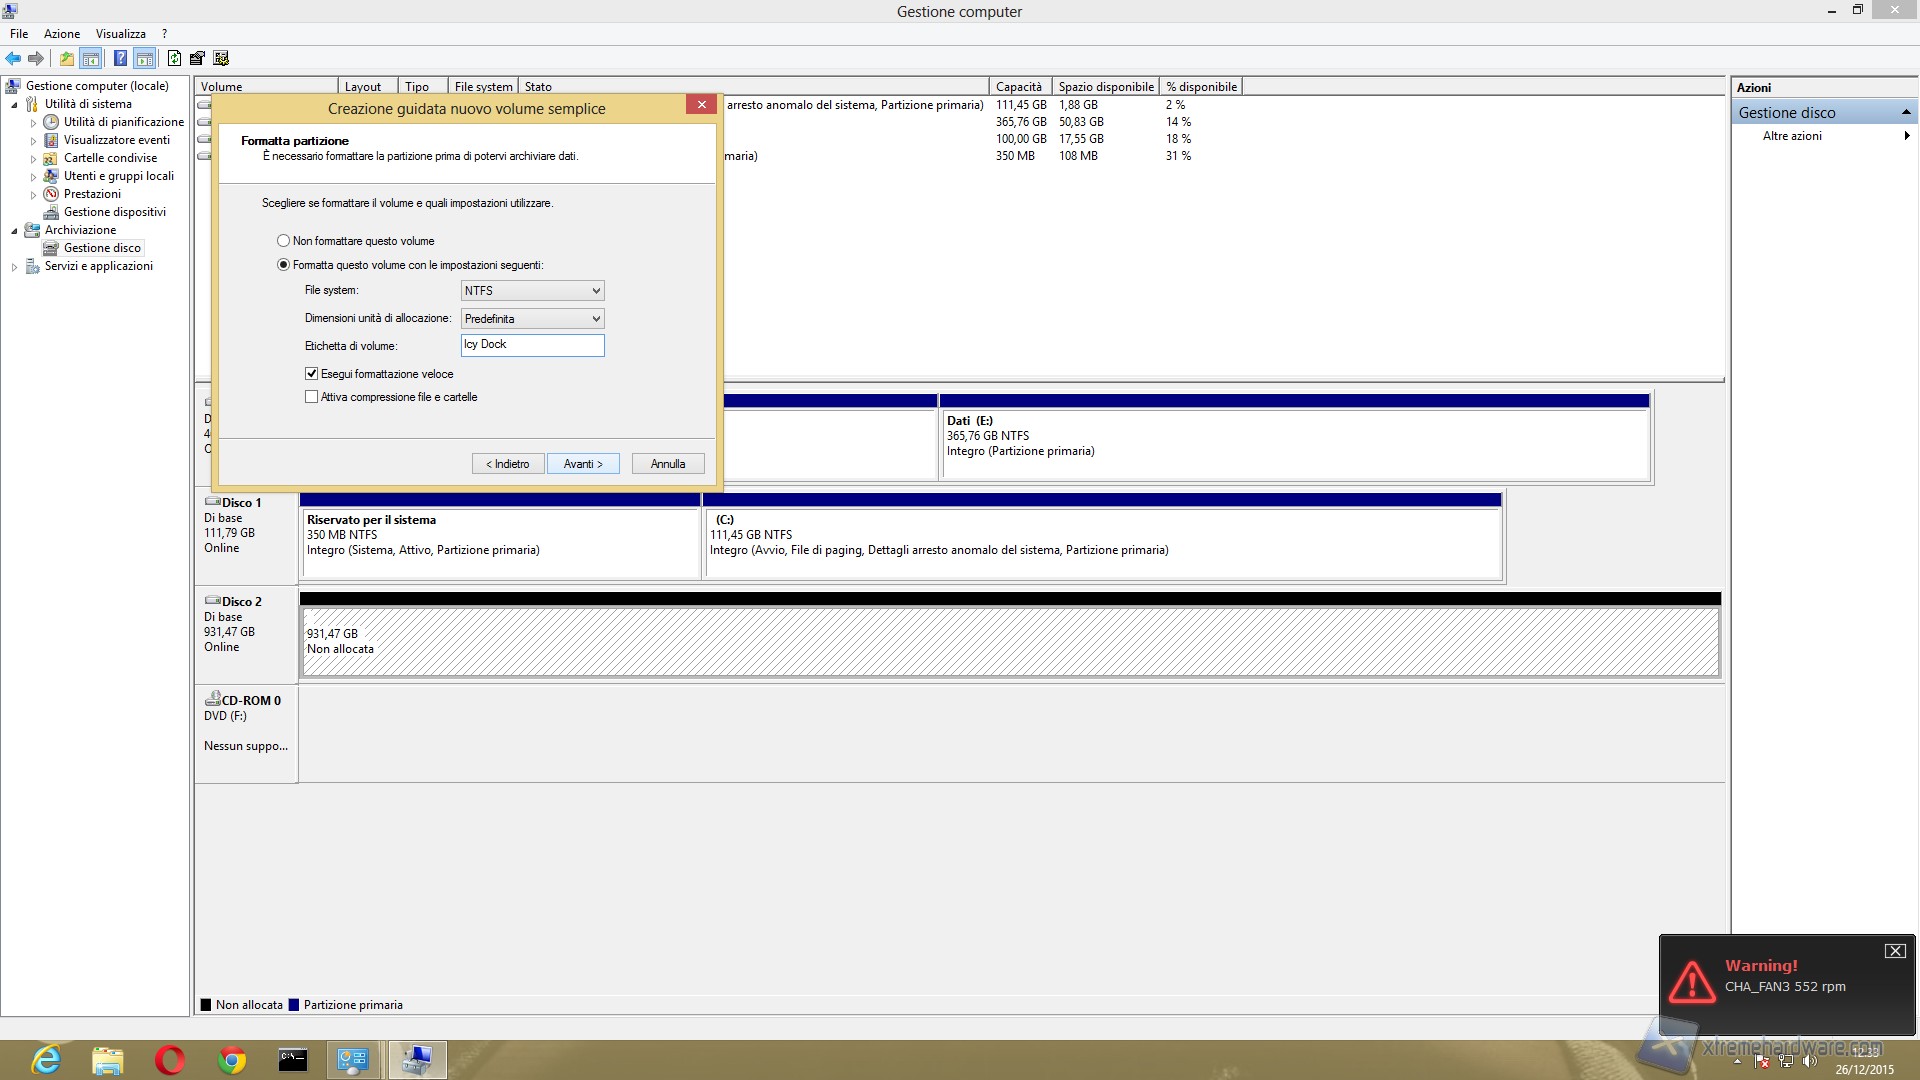Toggle the show/hide action pane icon

pos(145,59)
